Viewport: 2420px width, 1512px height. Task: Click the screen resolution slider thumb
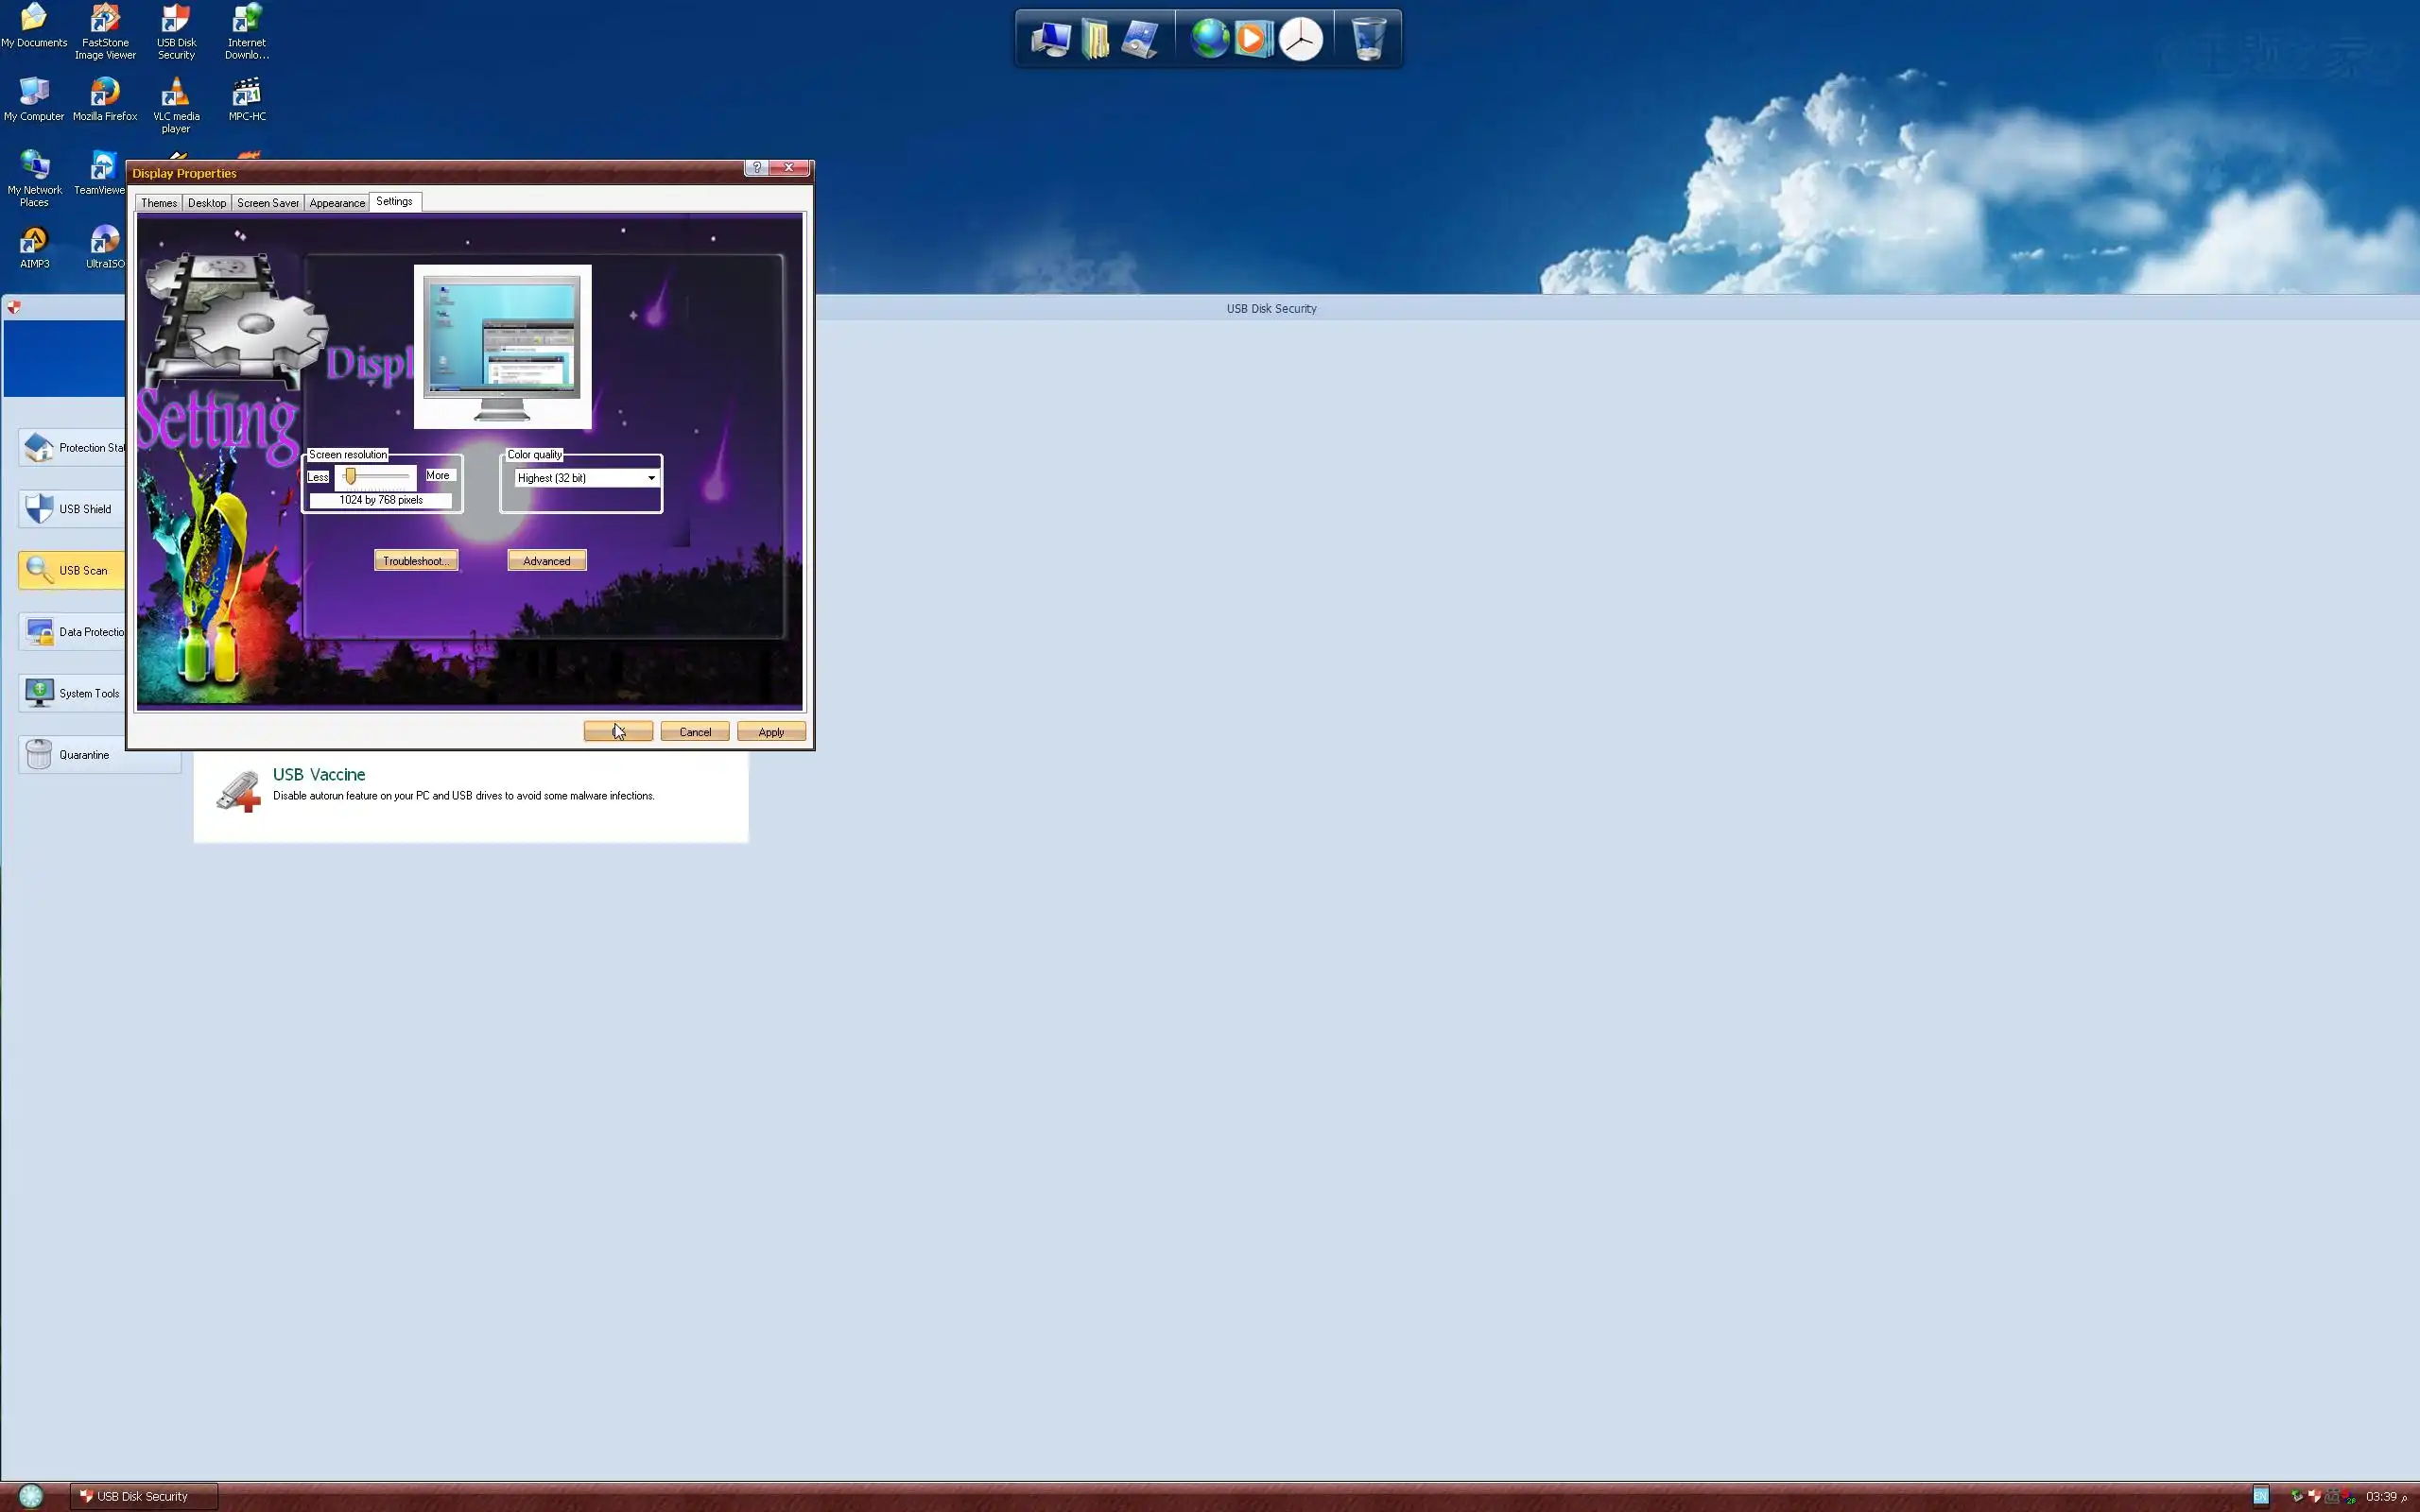point(350,476)
